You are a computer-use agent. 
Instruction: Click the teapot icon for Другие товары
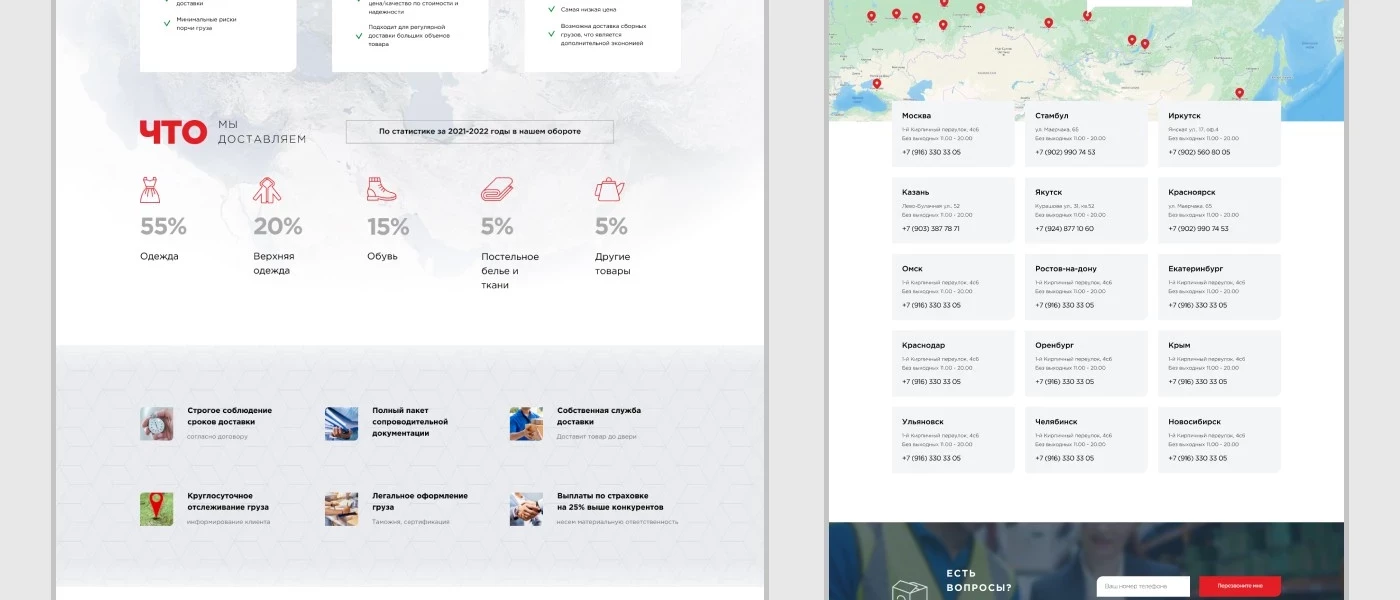click(x=609, y=189)
